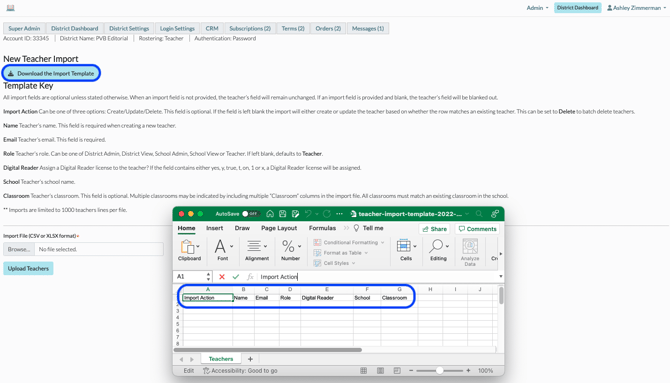Click the Name Box stepper arrows

click(209, 277)
